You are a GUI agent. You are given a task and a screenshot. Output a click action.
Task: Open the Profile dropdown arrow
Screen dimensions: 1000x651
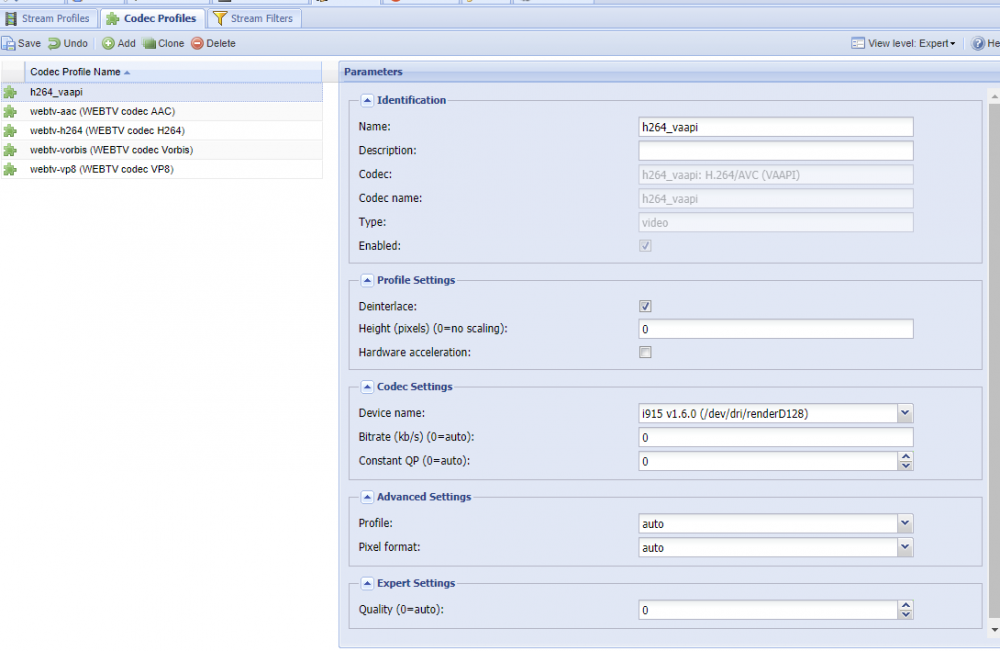coord(904,523)
